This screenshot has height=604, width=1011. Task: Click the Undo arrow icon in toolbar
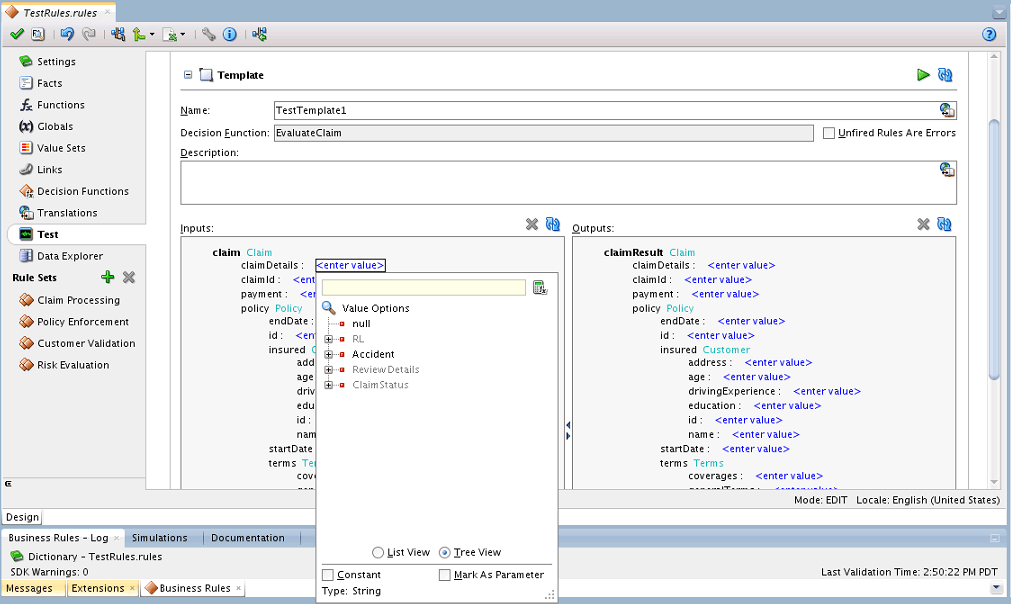[x=67, y=34]
